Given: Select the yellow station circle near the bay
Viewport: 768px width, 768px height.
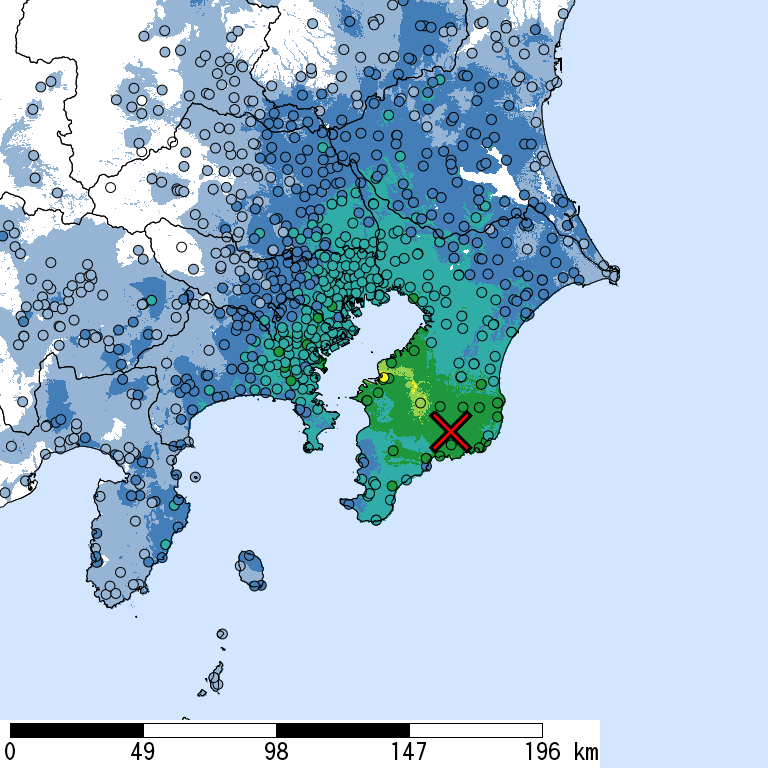Looking at the screenshot, I should (384, 378).
